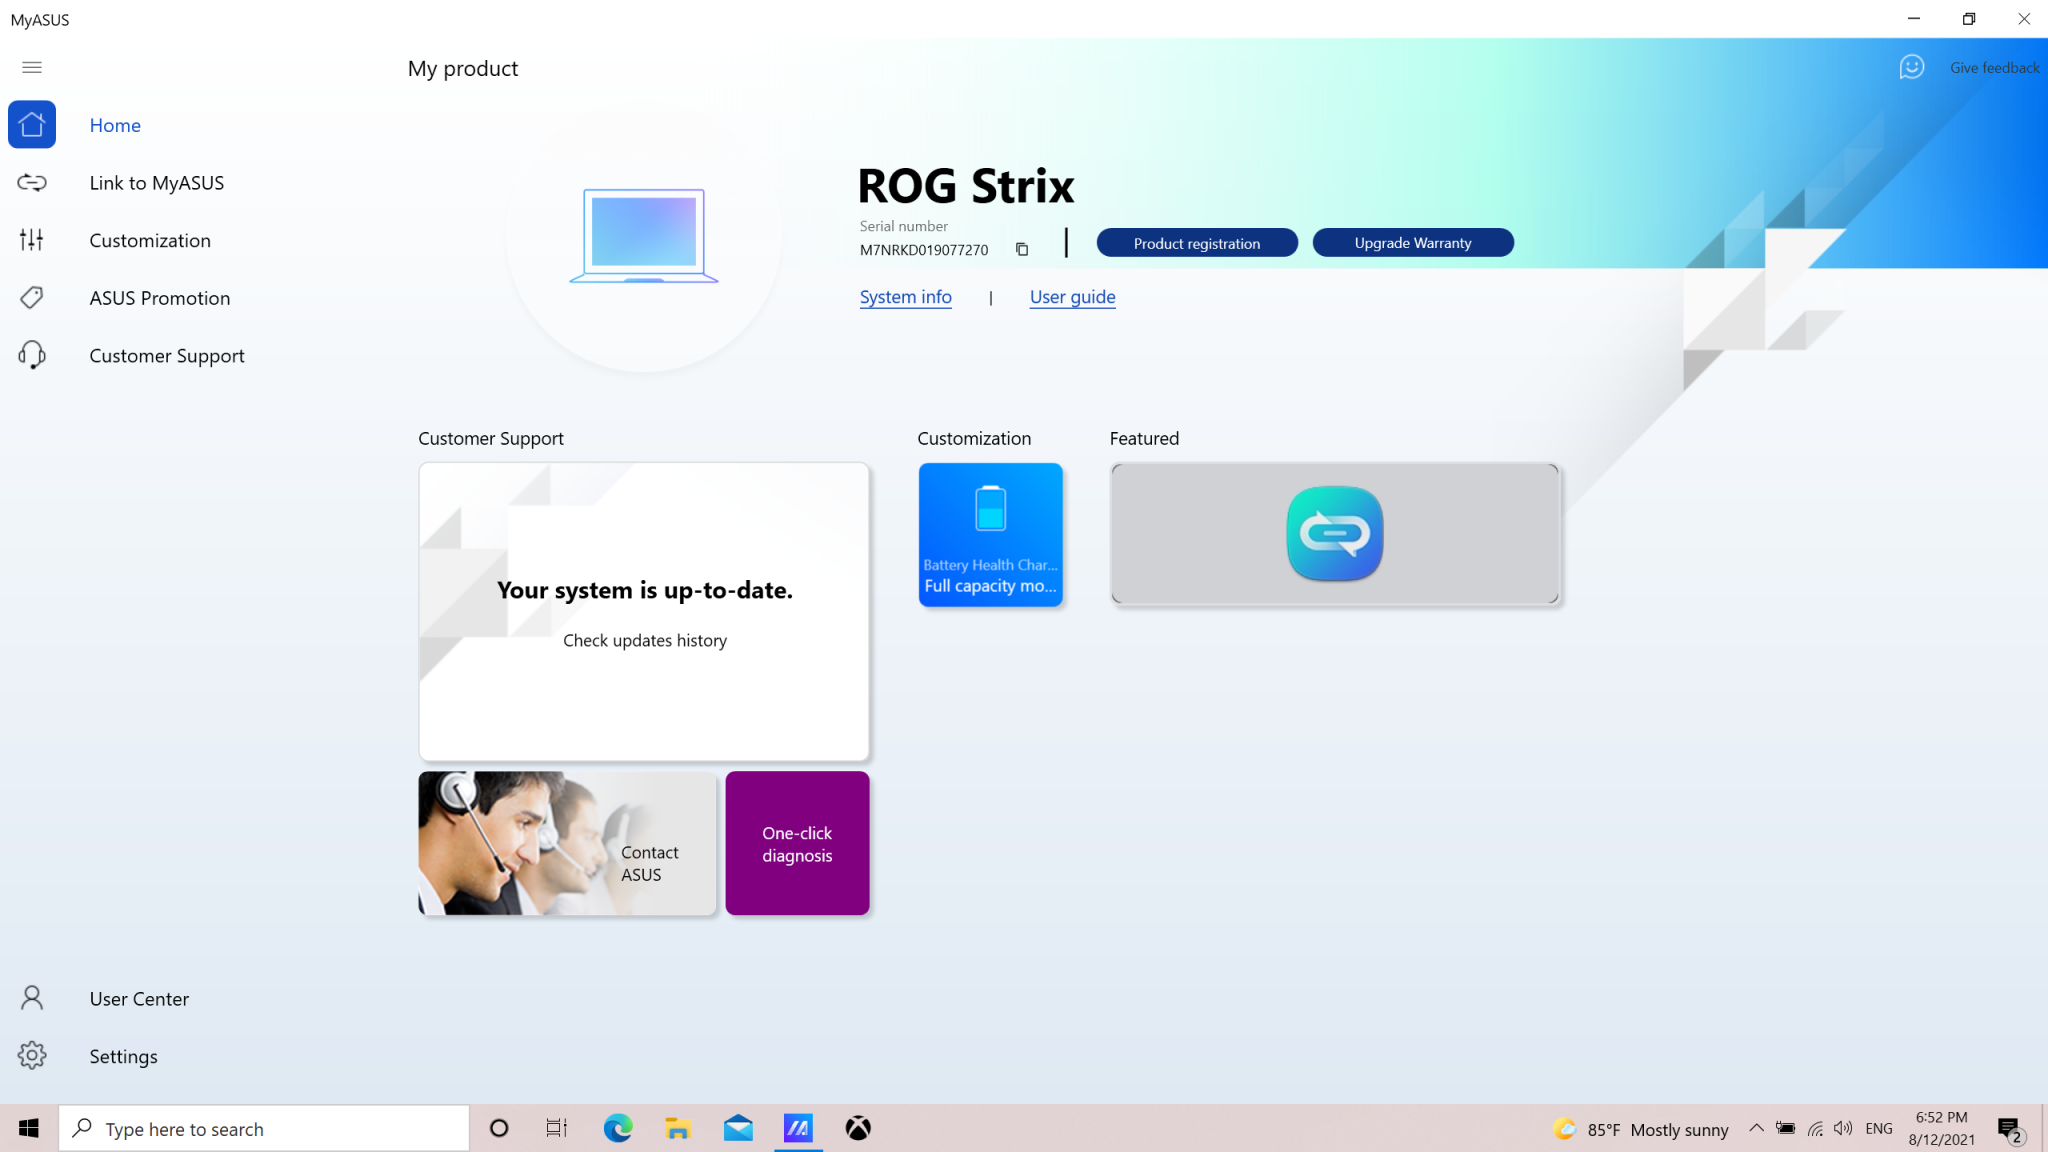Open the User guide link

click(x=1072, y=297)
